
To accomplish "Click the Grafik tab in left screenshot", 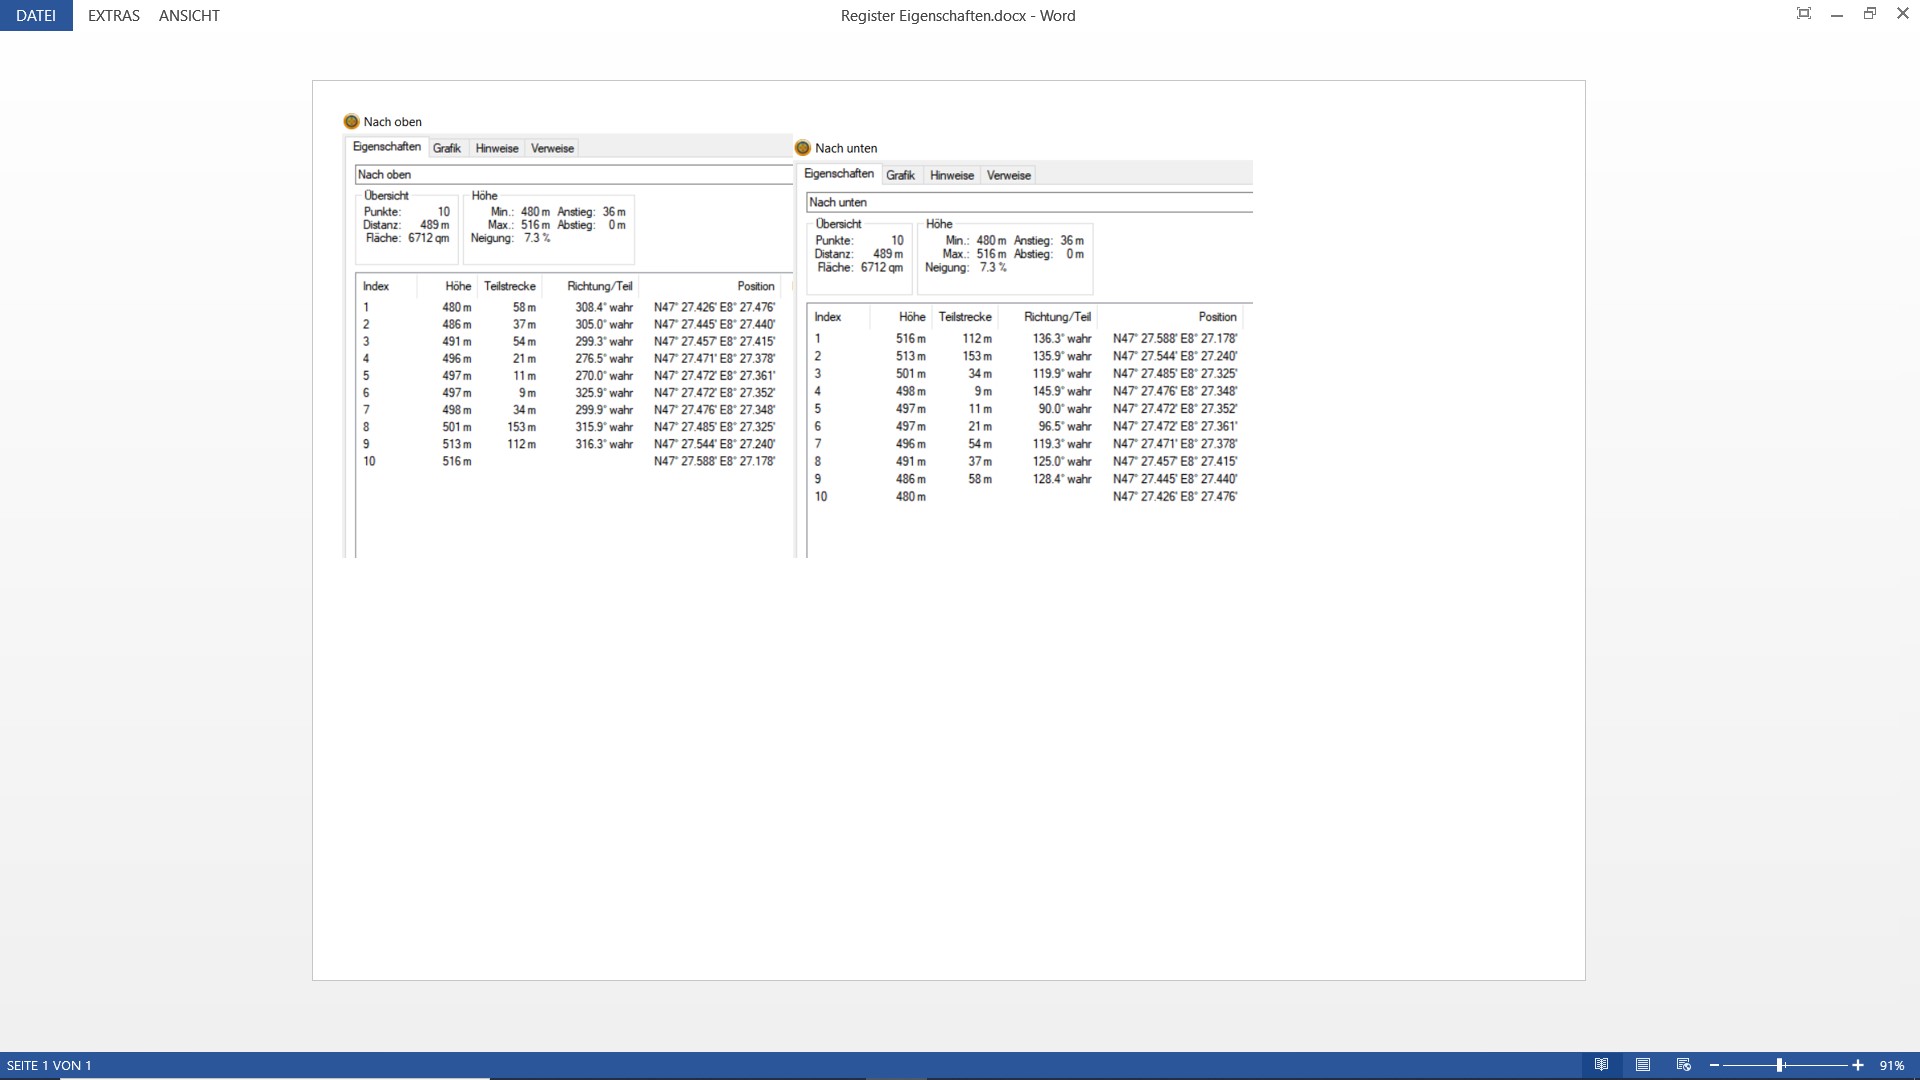I will 446,148.
